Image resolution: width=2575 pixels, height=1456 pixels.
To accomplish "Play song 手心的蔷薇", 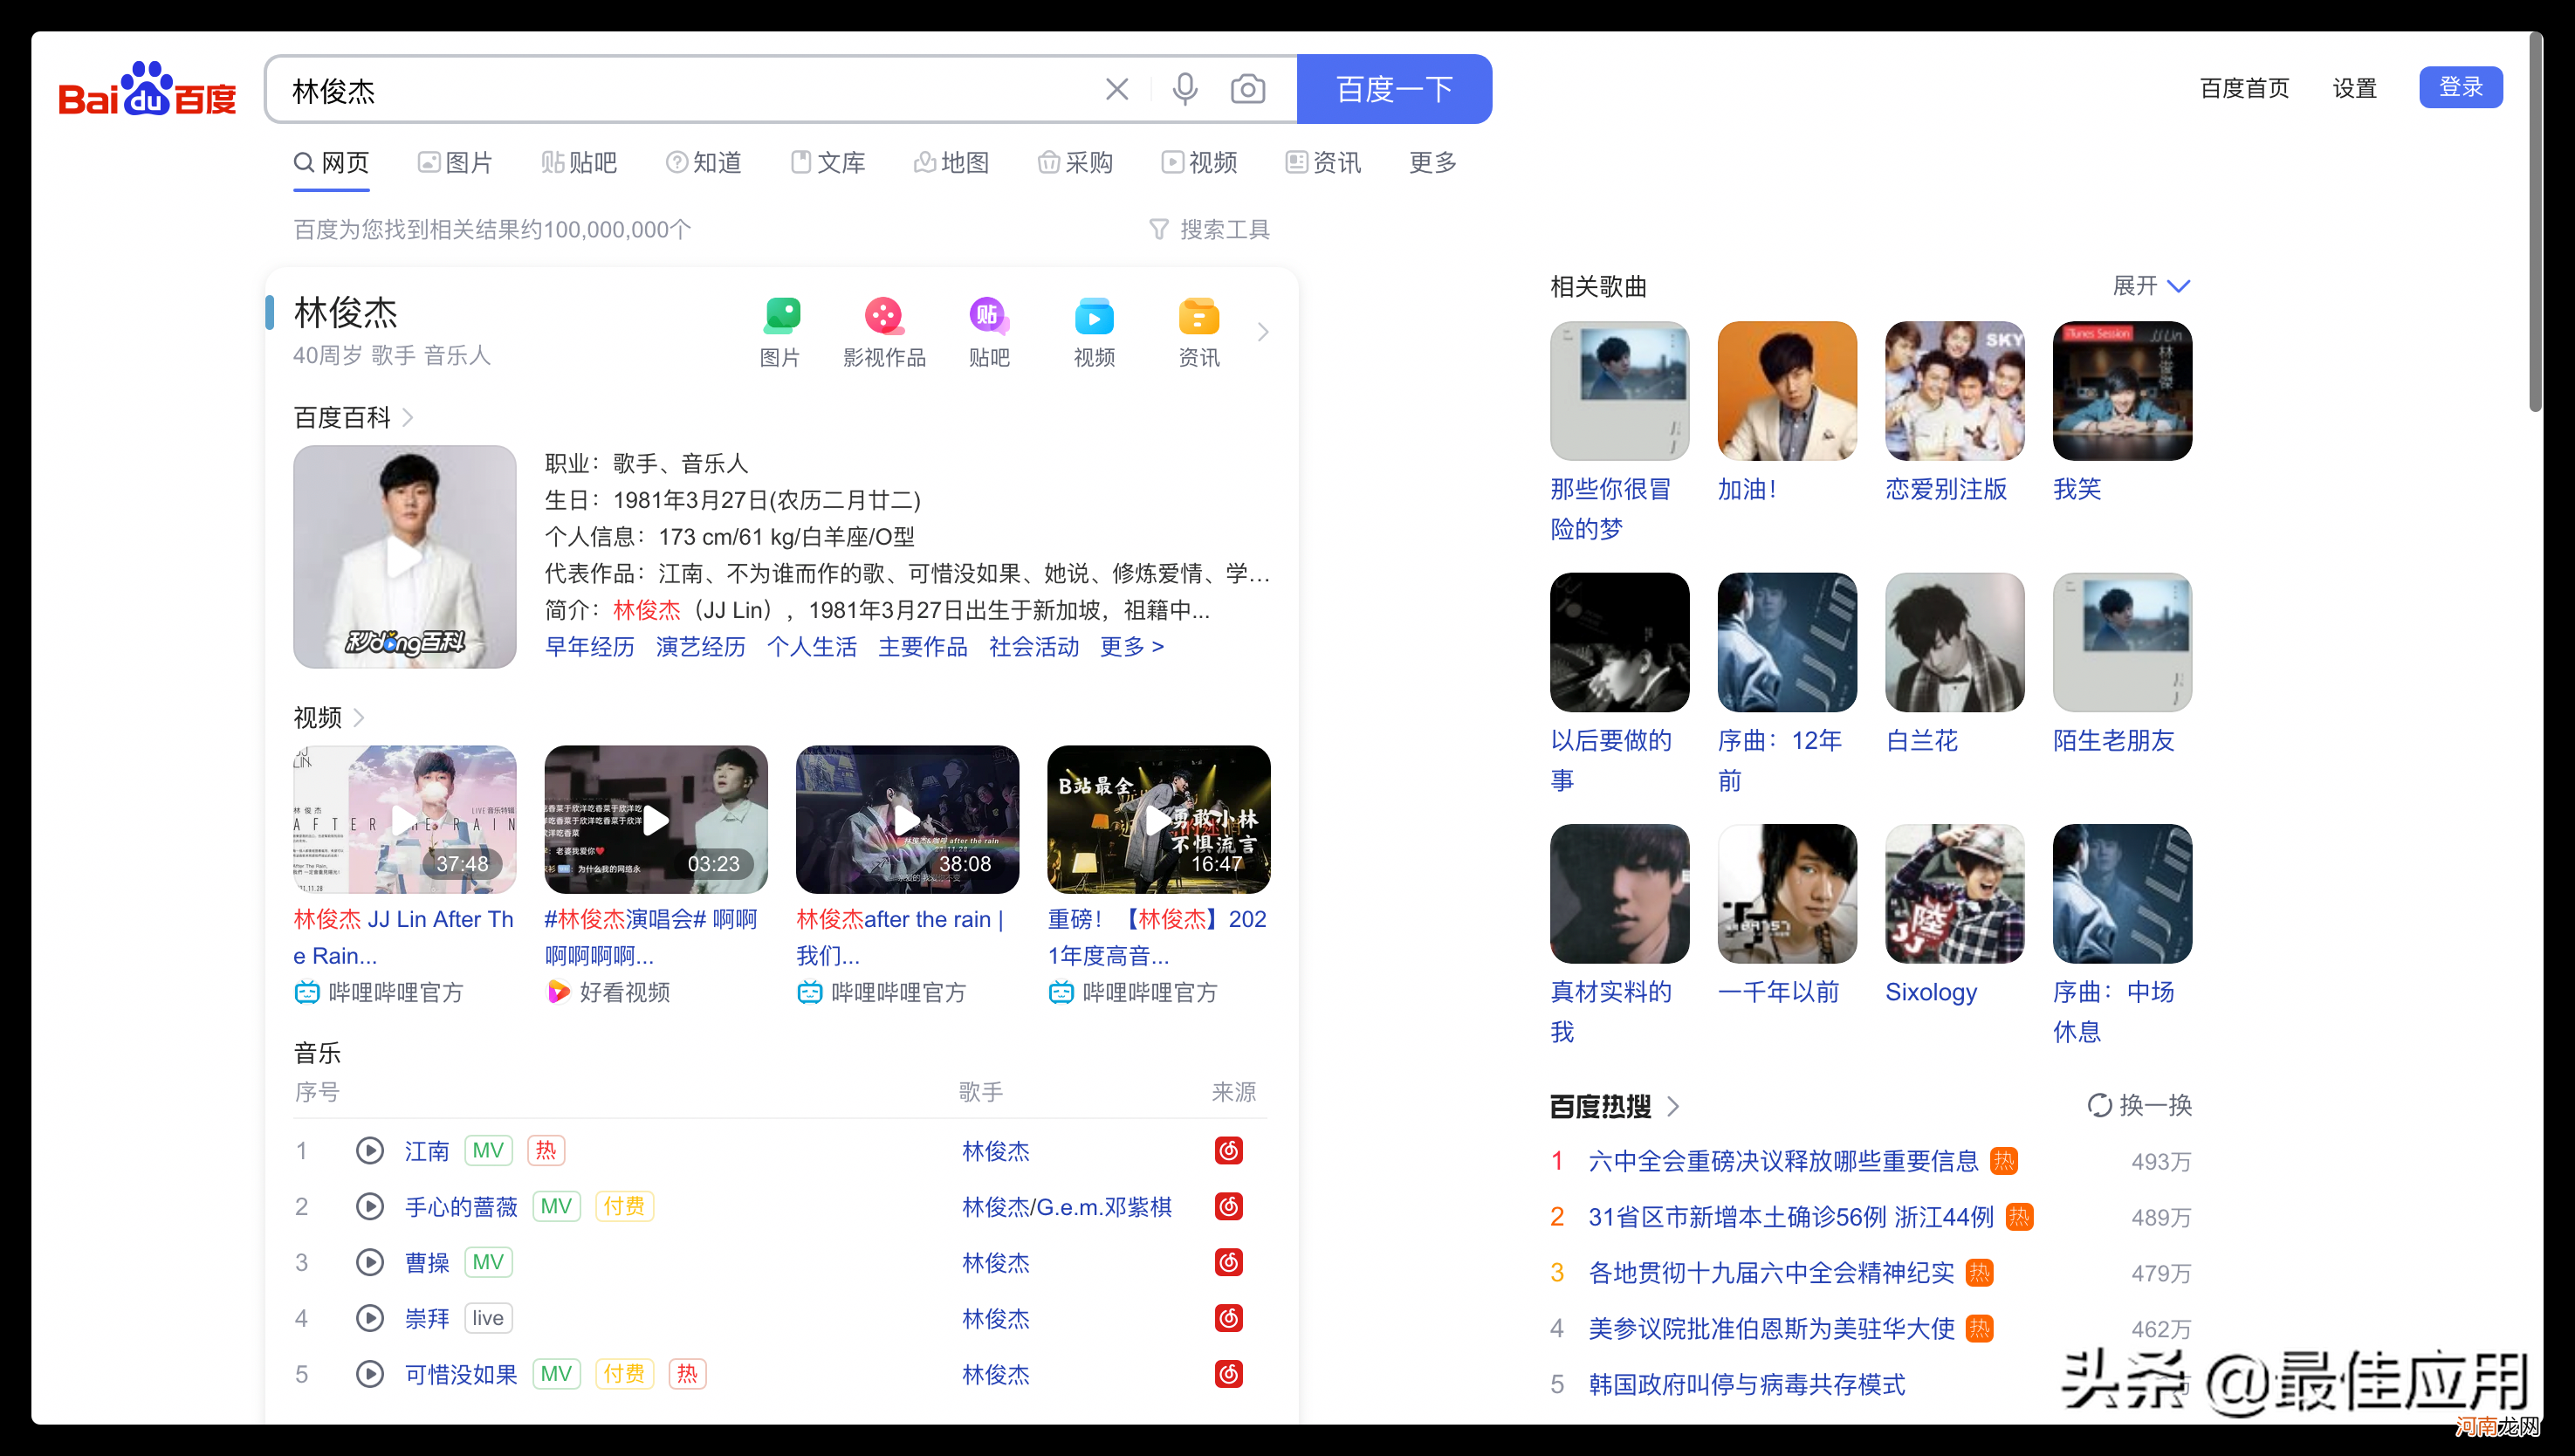I will [x=370, y=1206].
